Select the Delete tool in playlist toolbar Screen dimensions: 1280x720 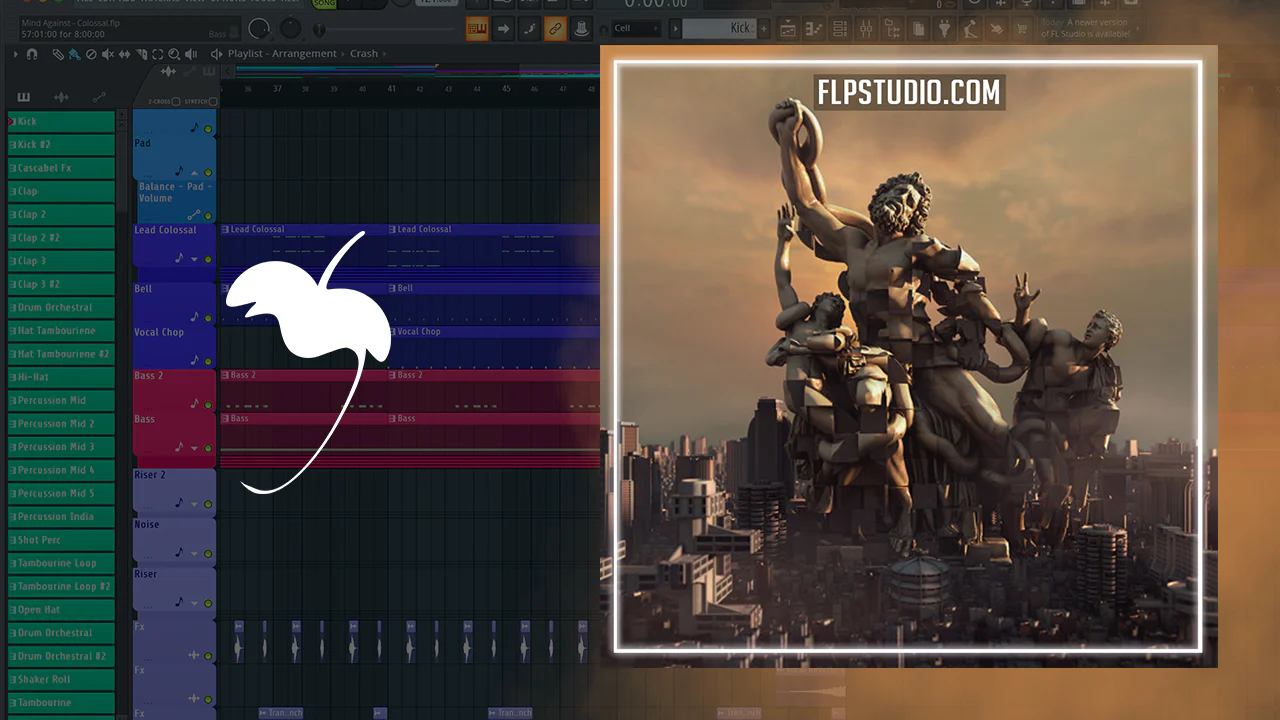coord(91,54)
